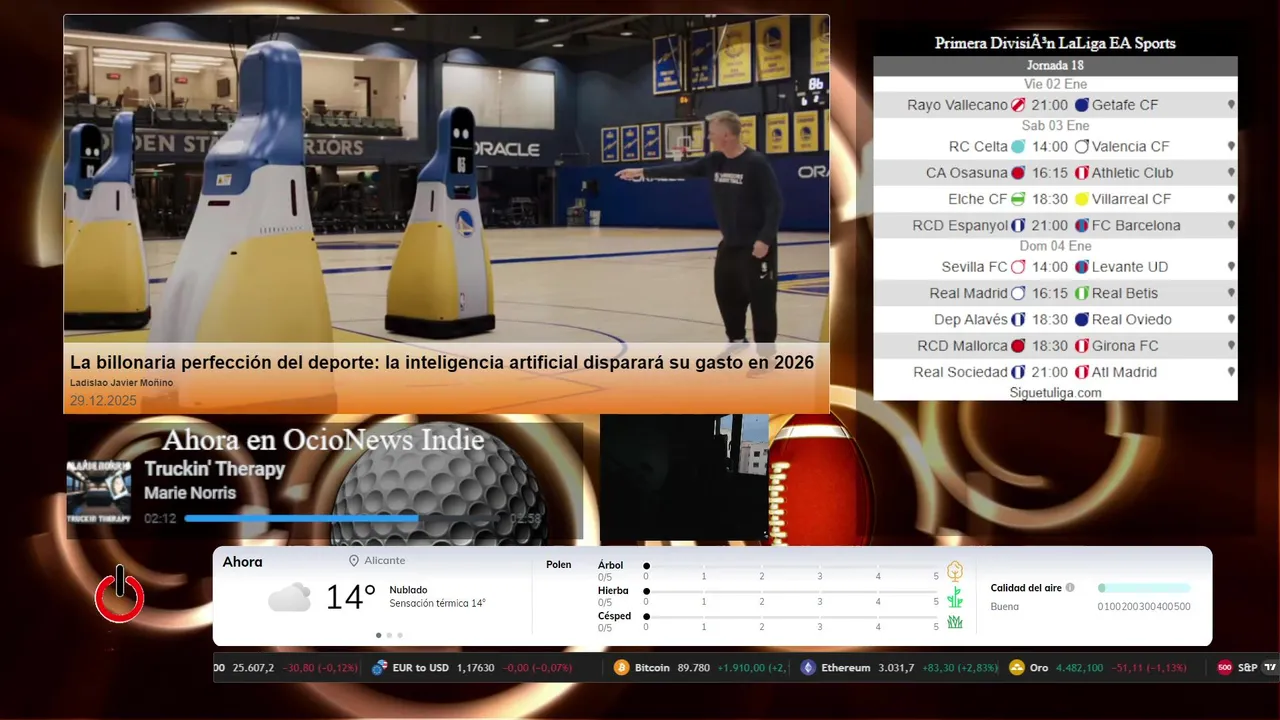Image resolution: width=1280 pixels, height=720 pixels.
Task: Click the tree pollen icon for Árbol
Action: click(x=955, y=571)
